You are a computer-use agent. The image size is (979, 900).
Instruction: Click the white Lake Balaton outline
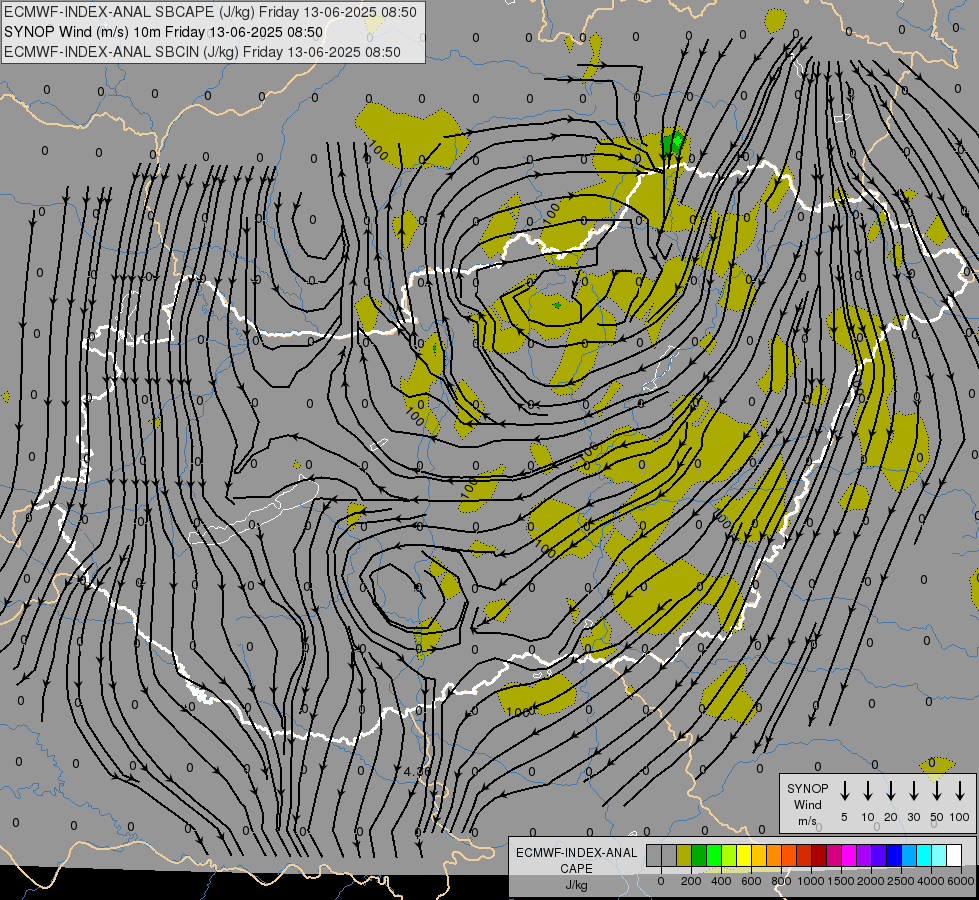[x=255, y=510]
